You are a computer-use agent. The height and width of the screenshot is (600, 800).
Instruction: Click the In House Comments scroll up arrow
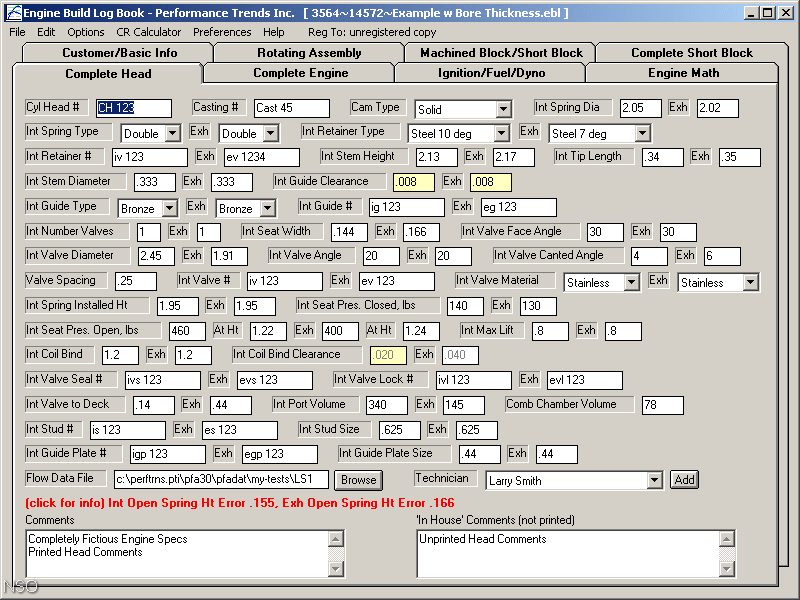coord(727,539)
